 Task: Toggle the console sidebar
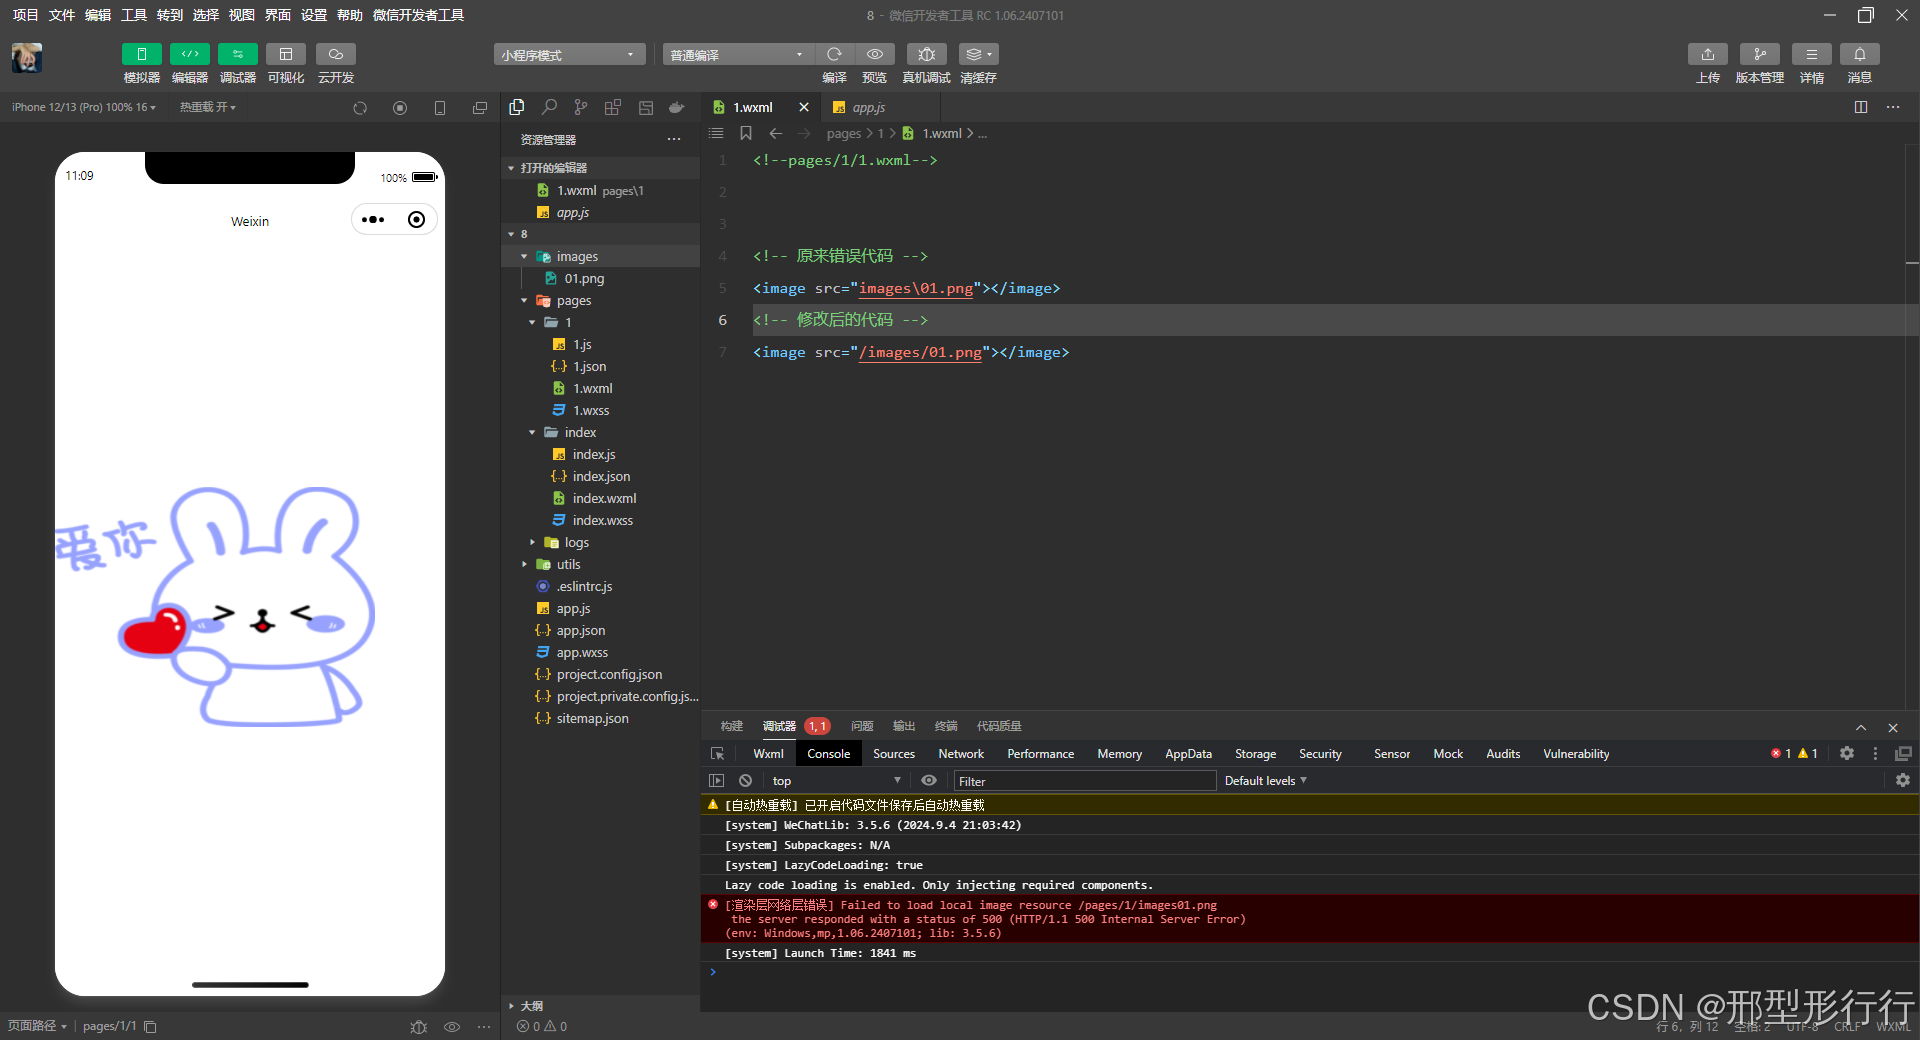[x=716, y=781]
